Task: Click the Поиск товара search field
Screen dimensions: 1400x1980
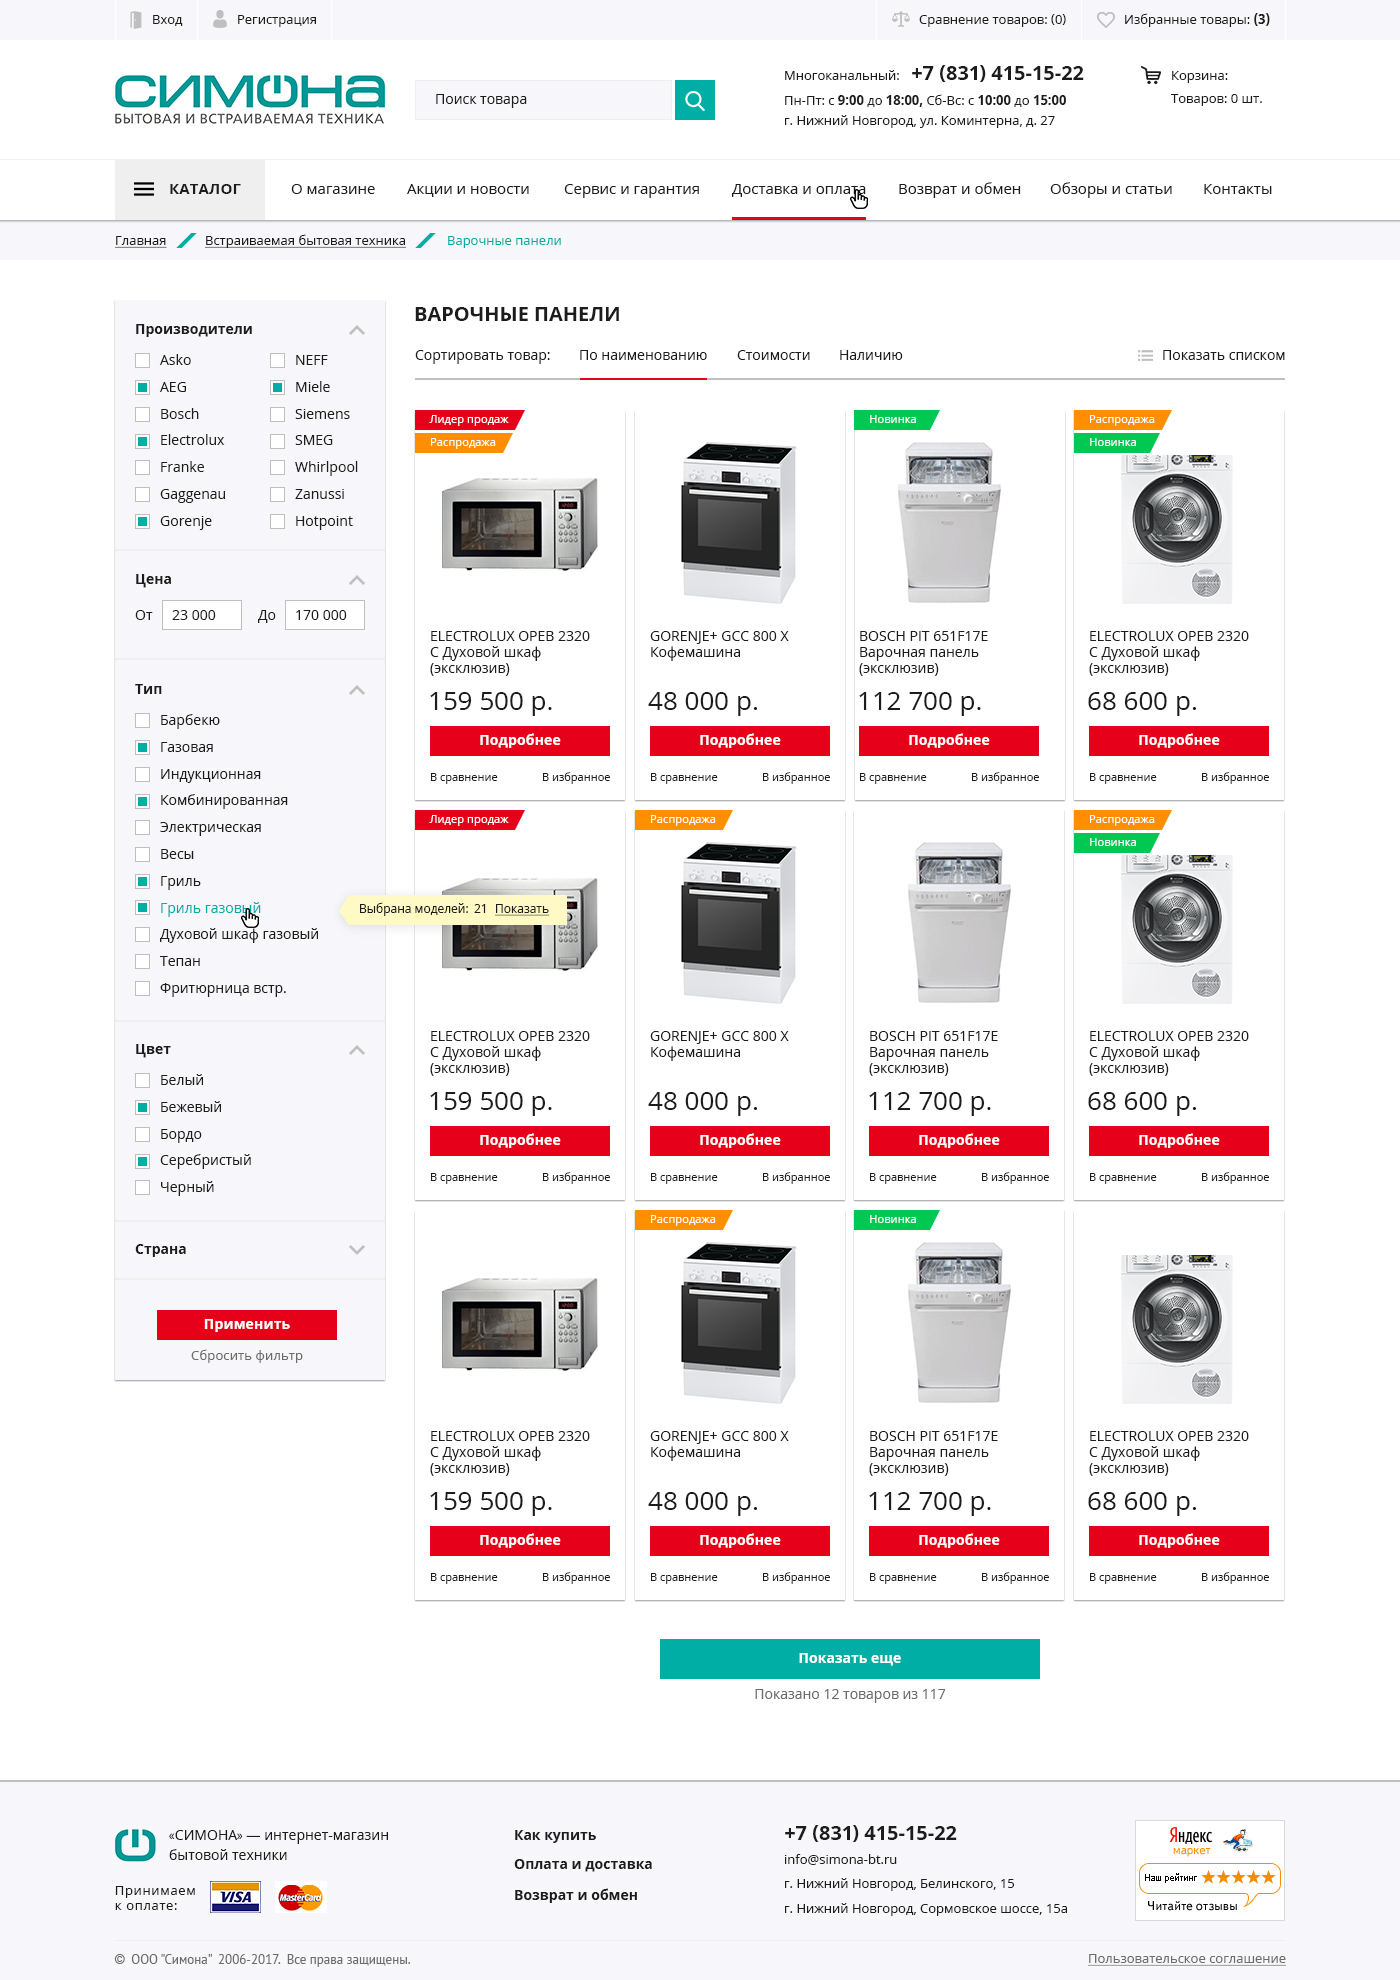Action: tap(545, 100)
